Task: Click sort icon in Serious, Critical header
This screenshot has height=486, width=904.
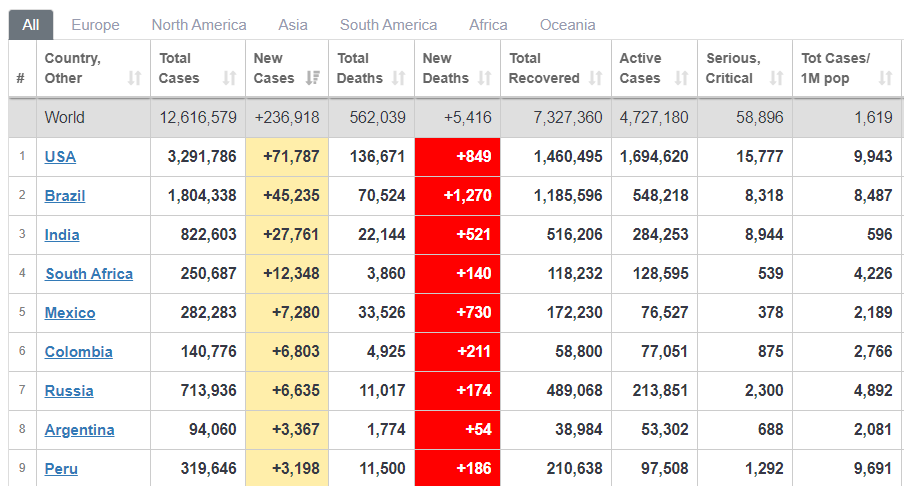Action: pyautogui.click(x=776, y=78)
